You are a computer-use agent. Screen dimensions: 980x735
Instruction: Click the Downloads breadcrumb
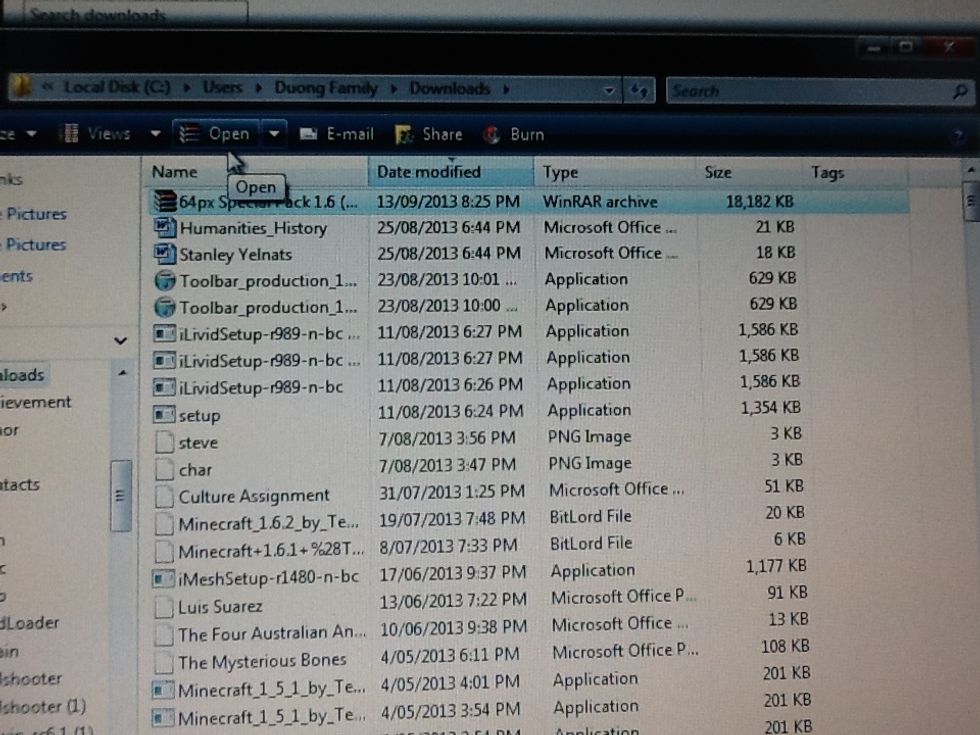pyautogui.click(x=449, y=89)
